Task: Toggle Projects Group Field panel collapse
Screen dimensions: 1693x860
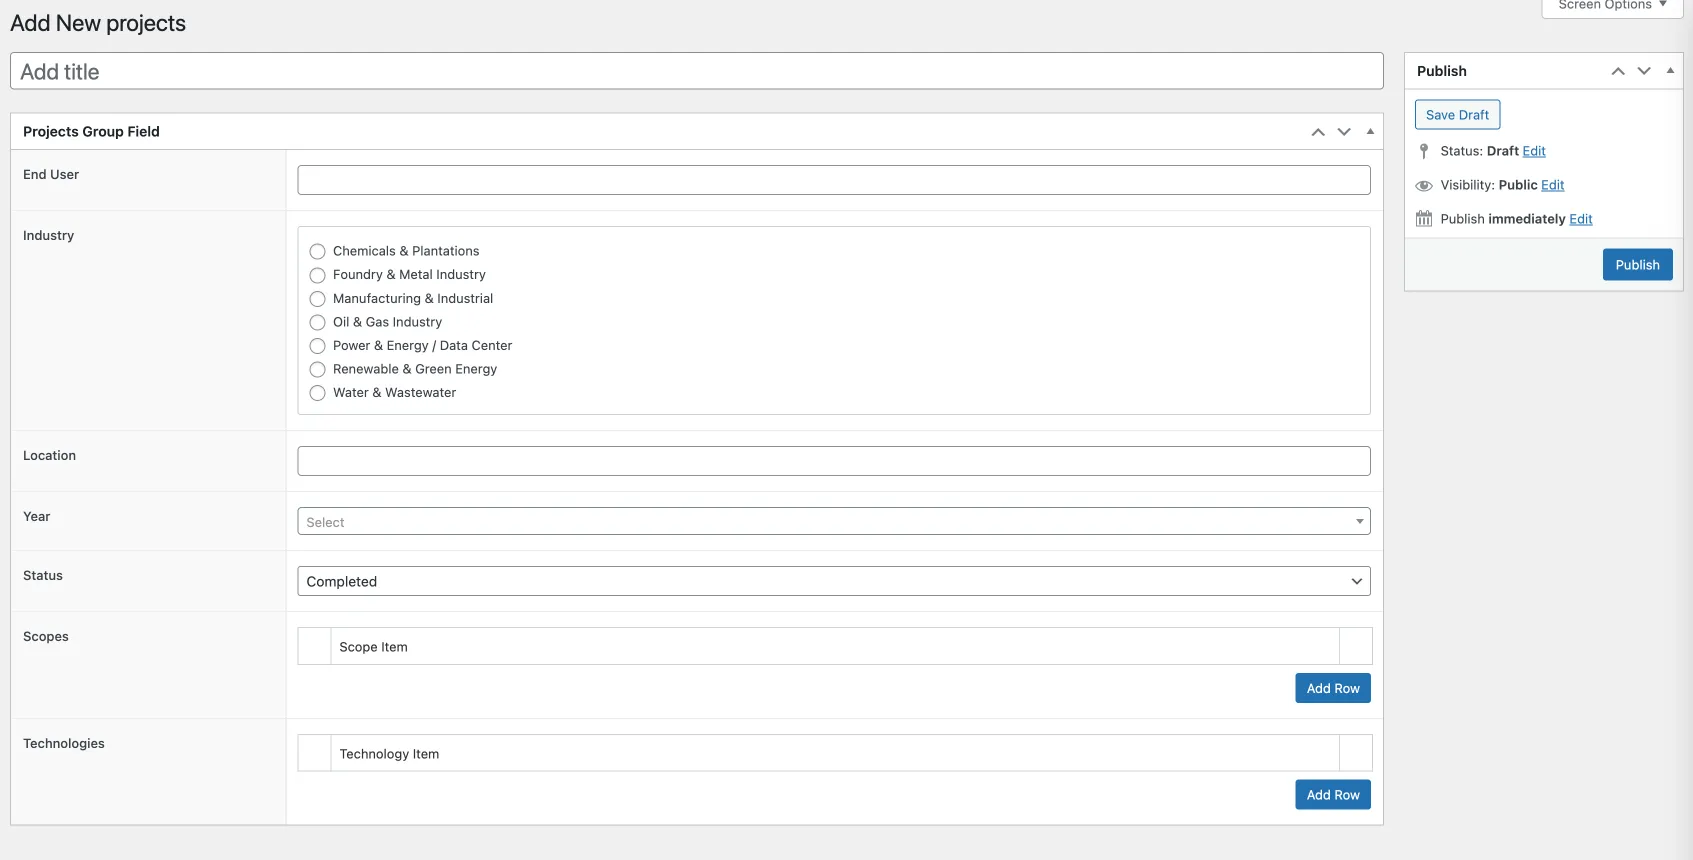Action: (1370, 131)
